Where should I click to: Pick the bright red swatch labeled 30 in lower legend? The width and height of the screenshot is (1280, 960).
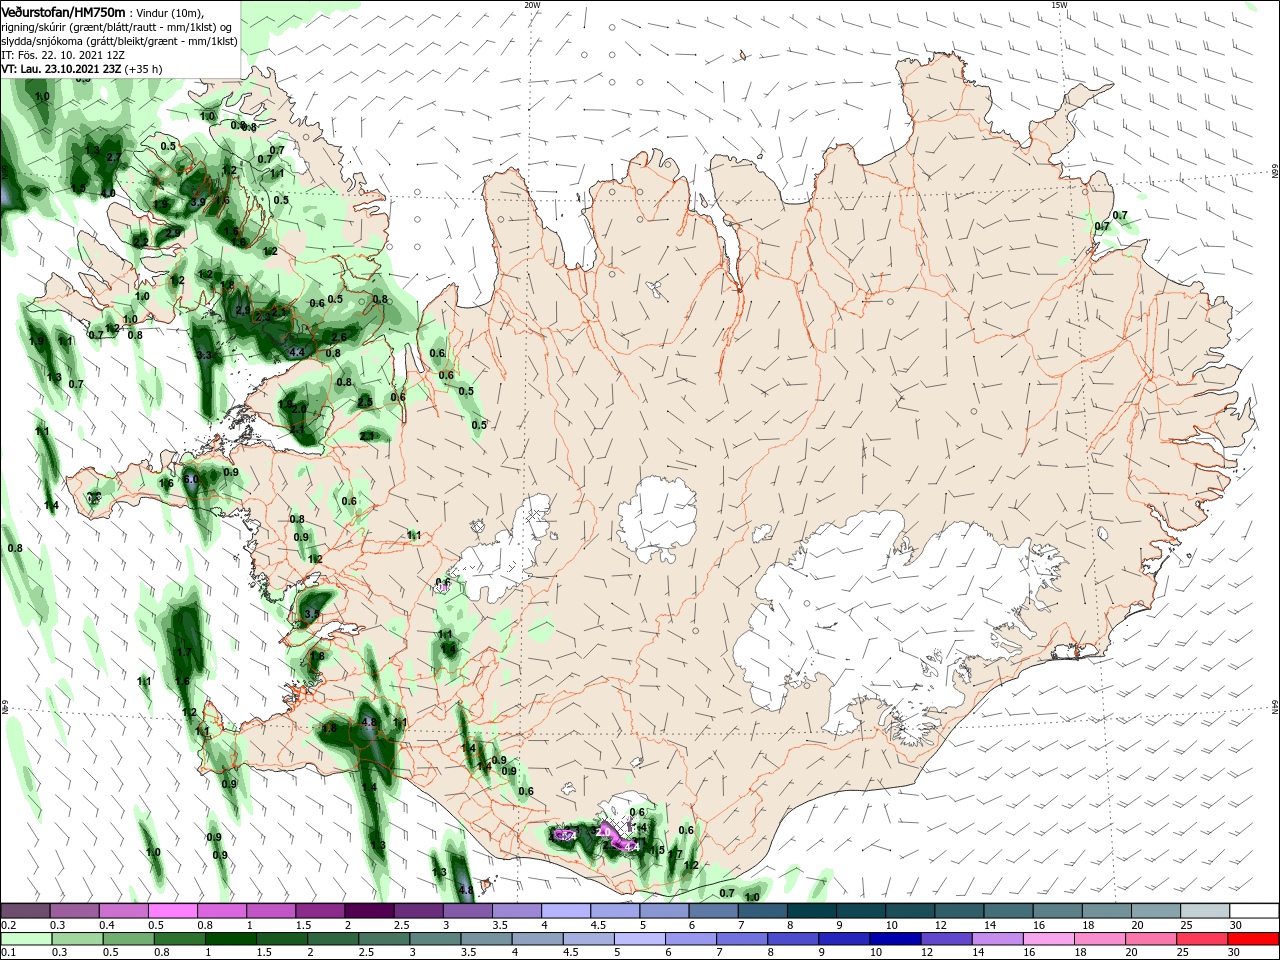(1253, 939)
